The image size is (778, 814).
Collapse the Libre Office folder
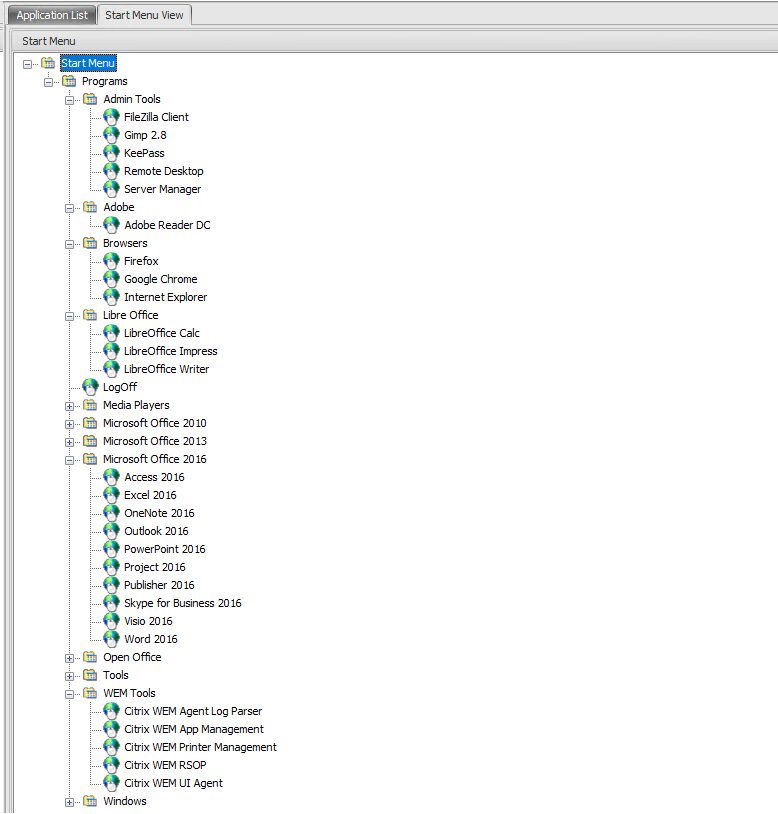69,316
